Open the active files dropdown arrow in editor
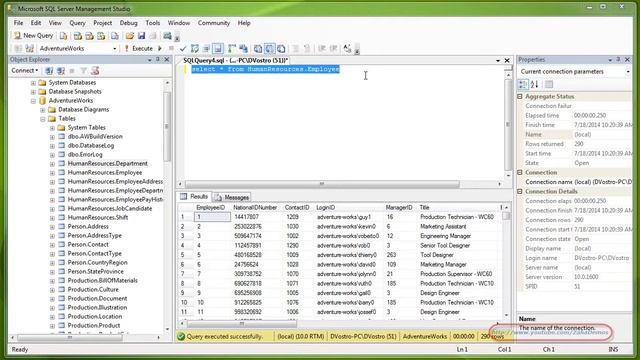 498,60
